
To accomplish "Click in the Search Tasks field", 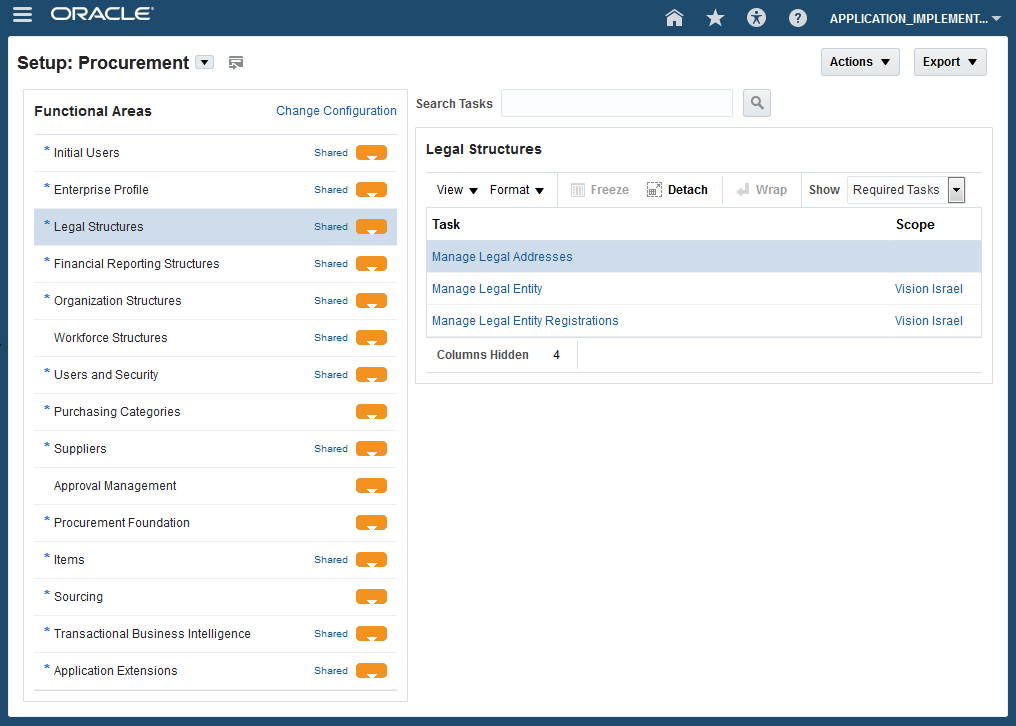I will [x=616, y=103].
